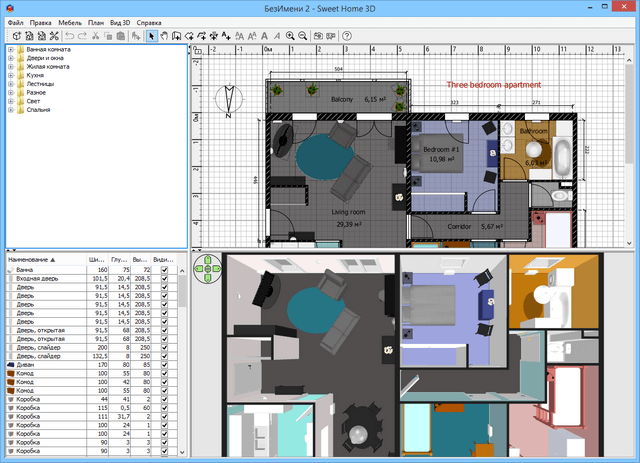Click the scissors cut icon

(x=95, y=36)
